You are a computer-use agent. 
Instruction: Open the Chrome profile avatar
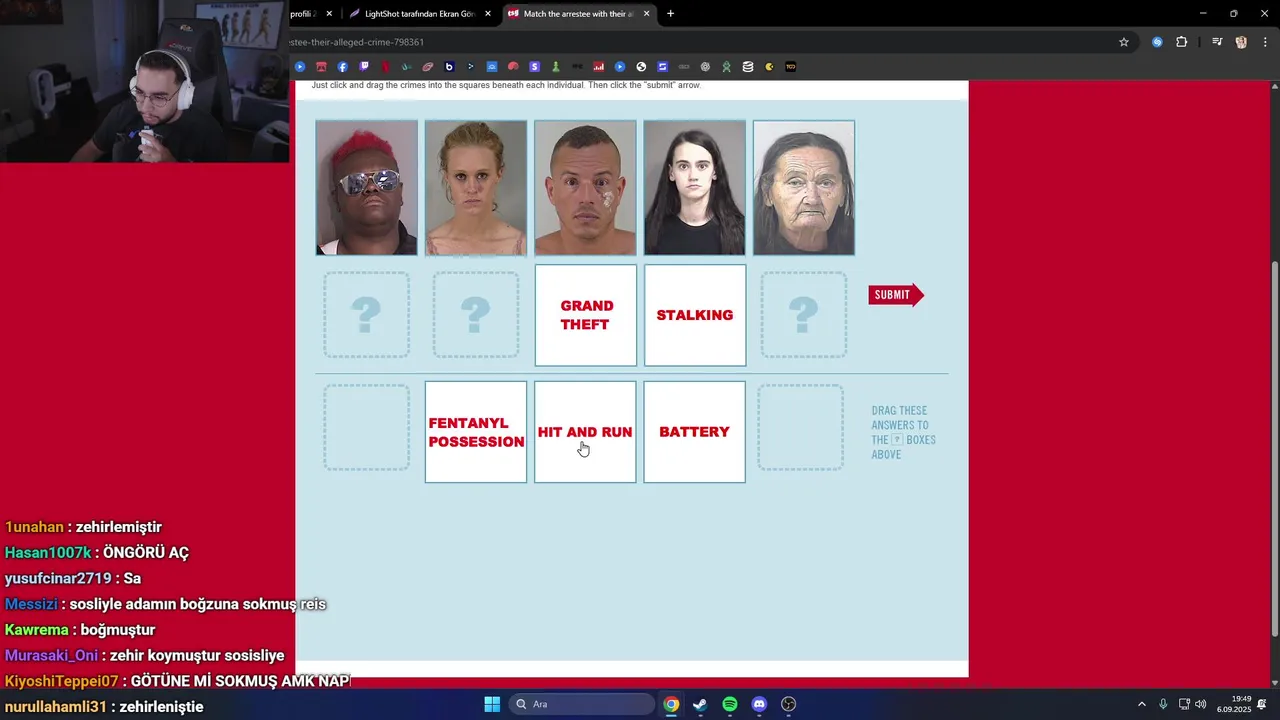click(1241, 42)
